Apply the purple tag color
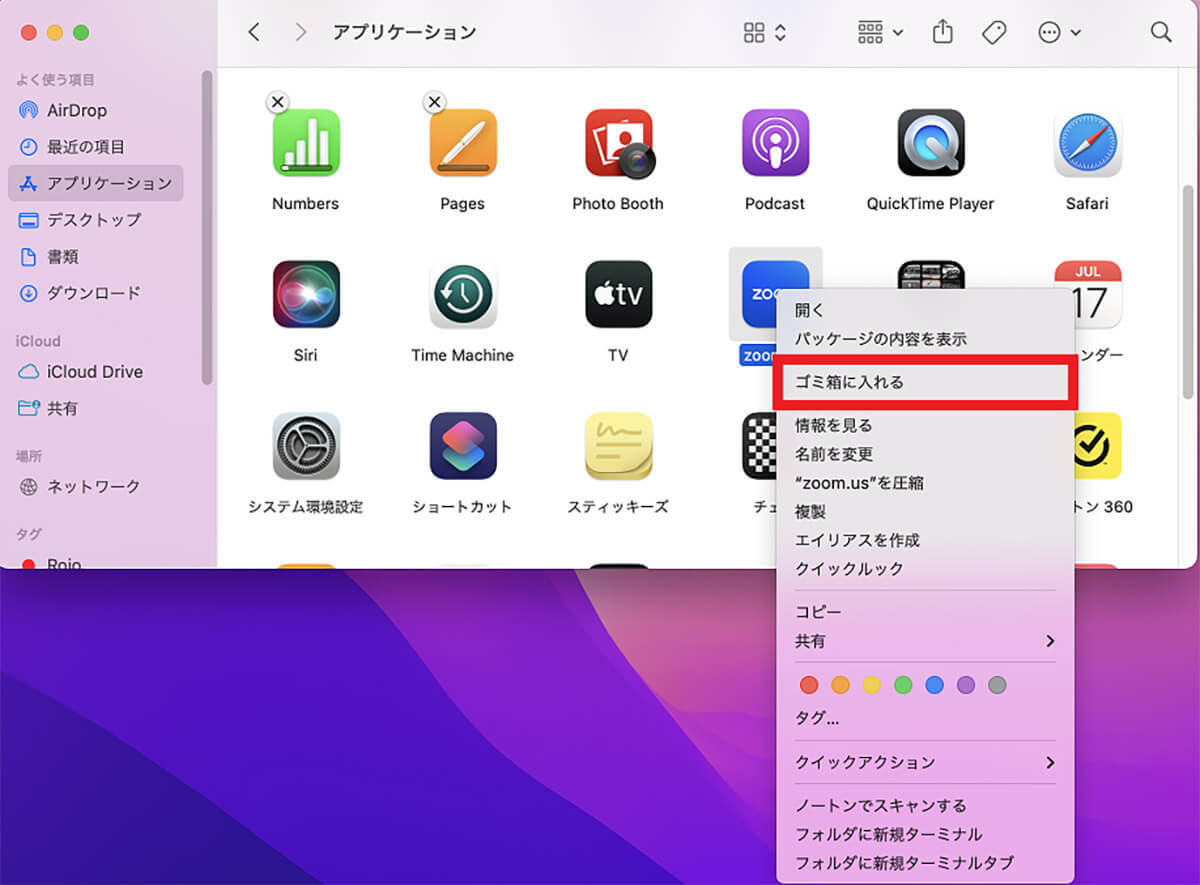The height and width of the screenshot is (885, 1200). 965,685
